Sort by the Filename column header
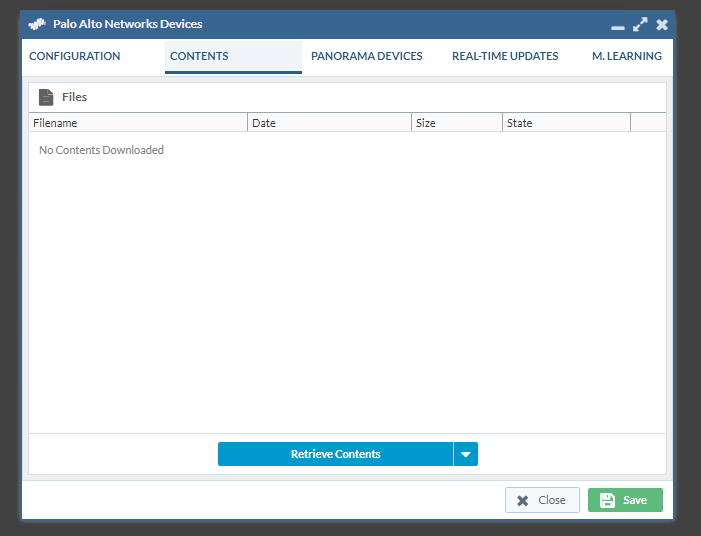The width and height of the screenshot is (701, 536). point(138,123)
